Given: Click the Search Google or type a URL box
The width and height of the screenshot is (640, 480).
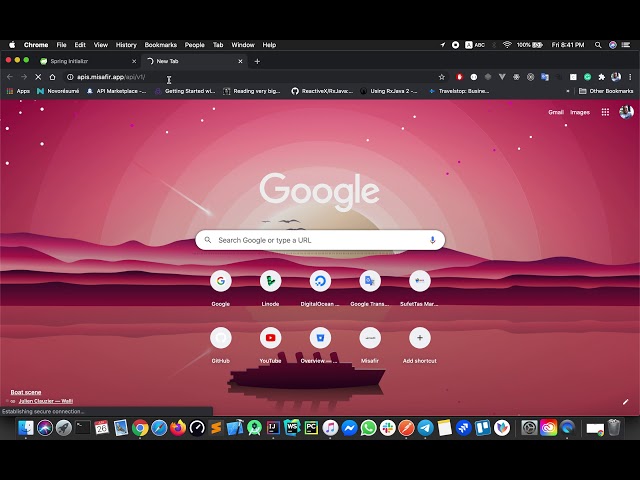Looking at the screenshot, I should [320, 240].
